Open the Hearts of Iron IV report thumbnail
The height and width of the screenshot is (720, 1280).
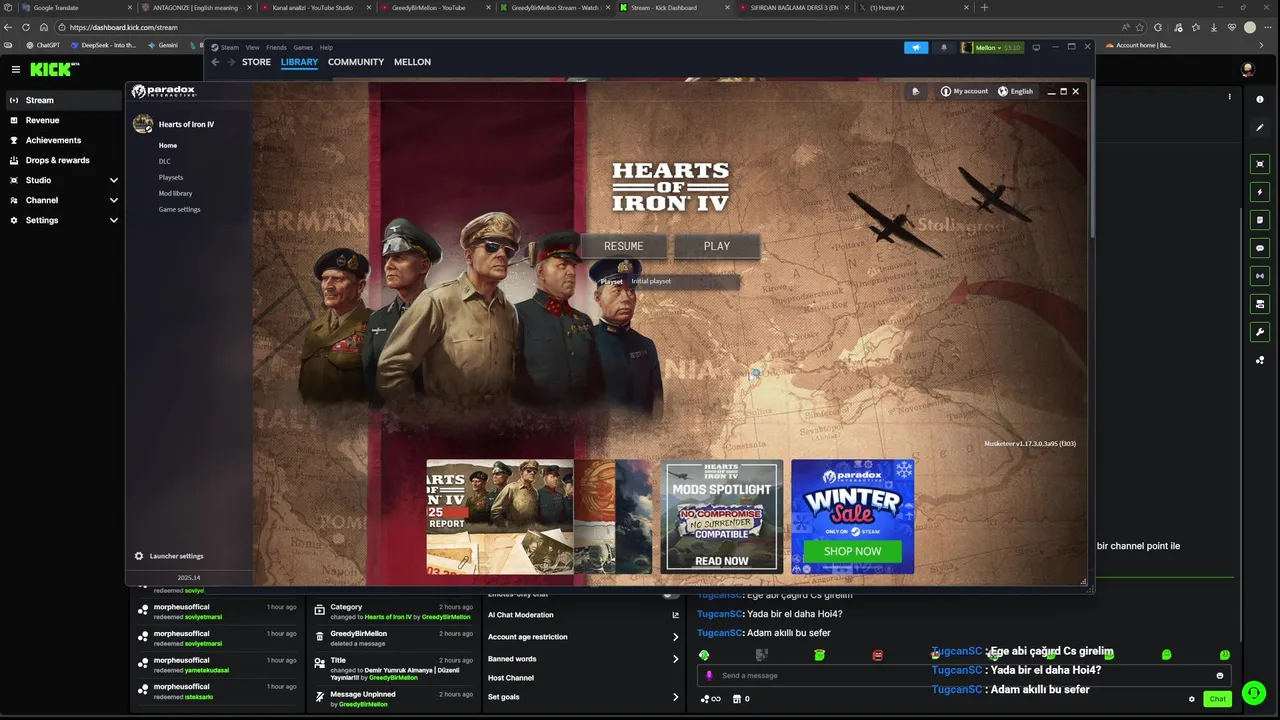[500, 516]
